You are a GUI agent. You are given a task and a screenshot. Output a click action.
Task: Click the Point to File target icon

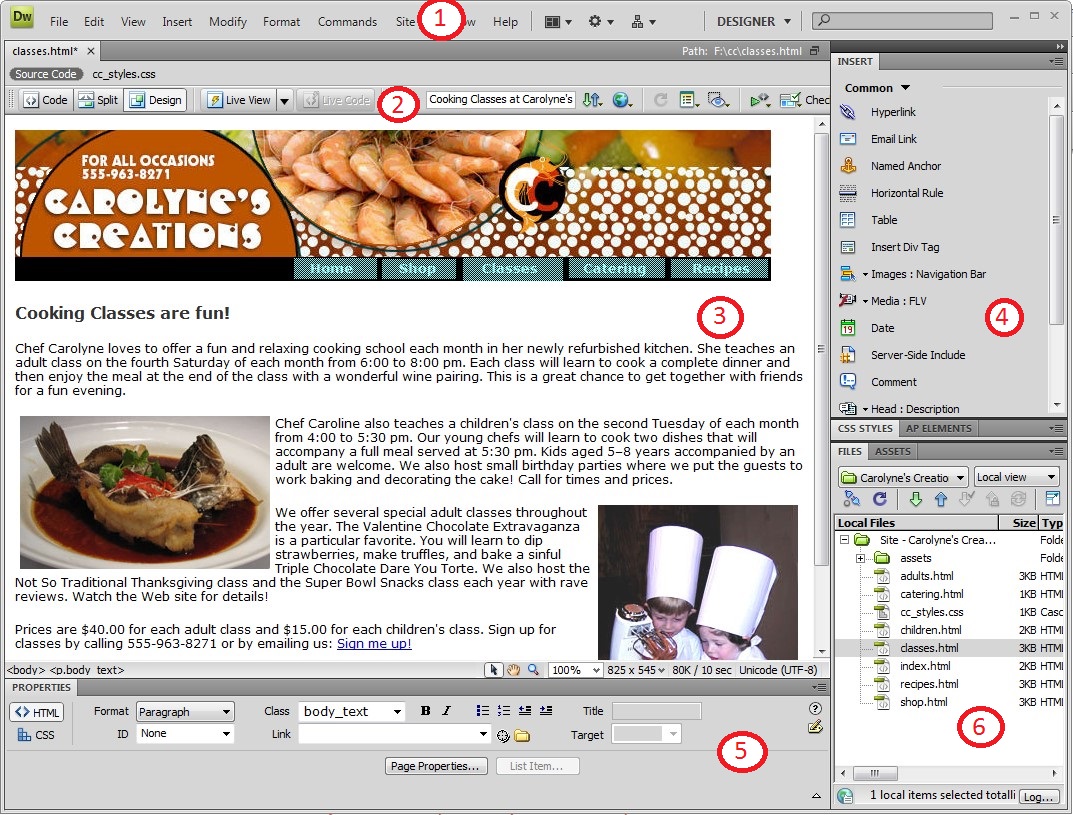pos(503,736)
